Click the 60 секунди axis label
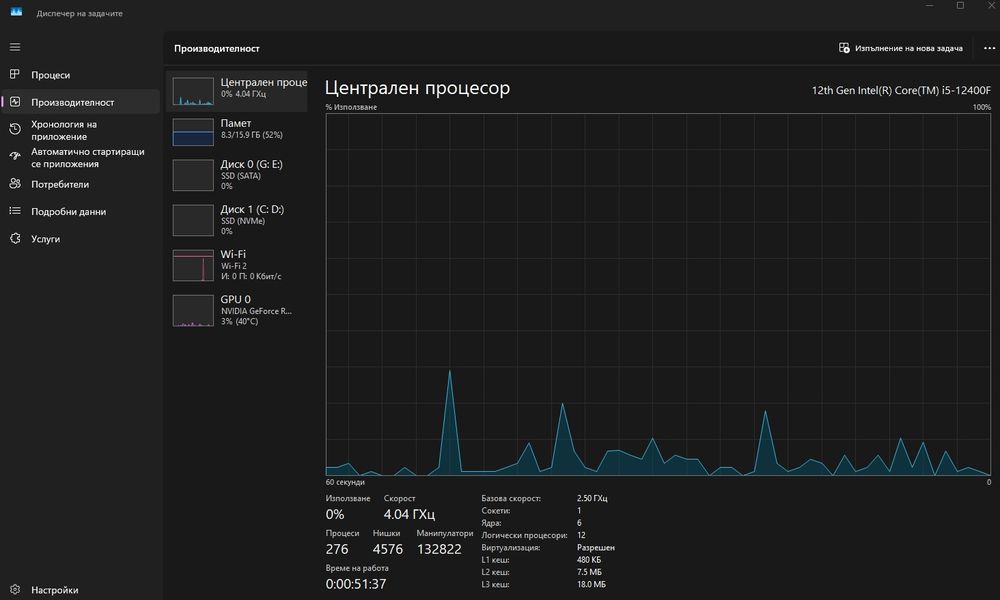The width and height of the screenshot is (1000, 600). tap(345, 482)
